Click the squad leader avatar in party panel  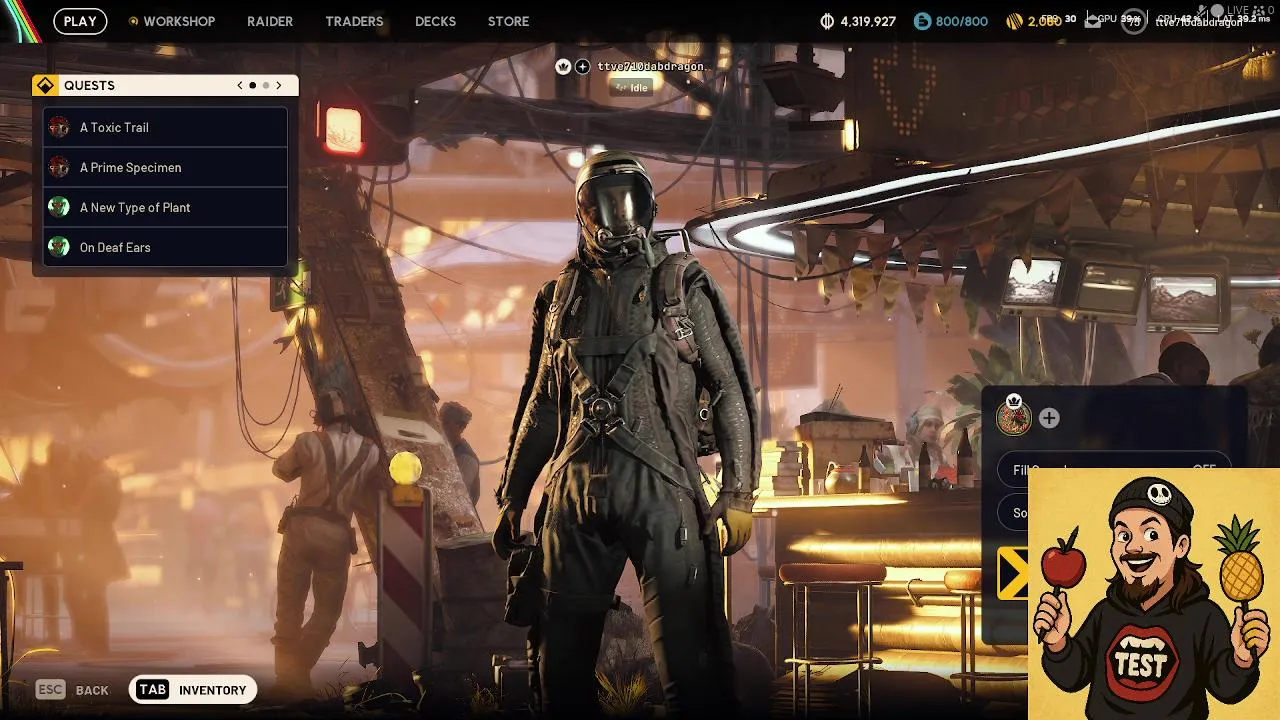coord(1014,418)
